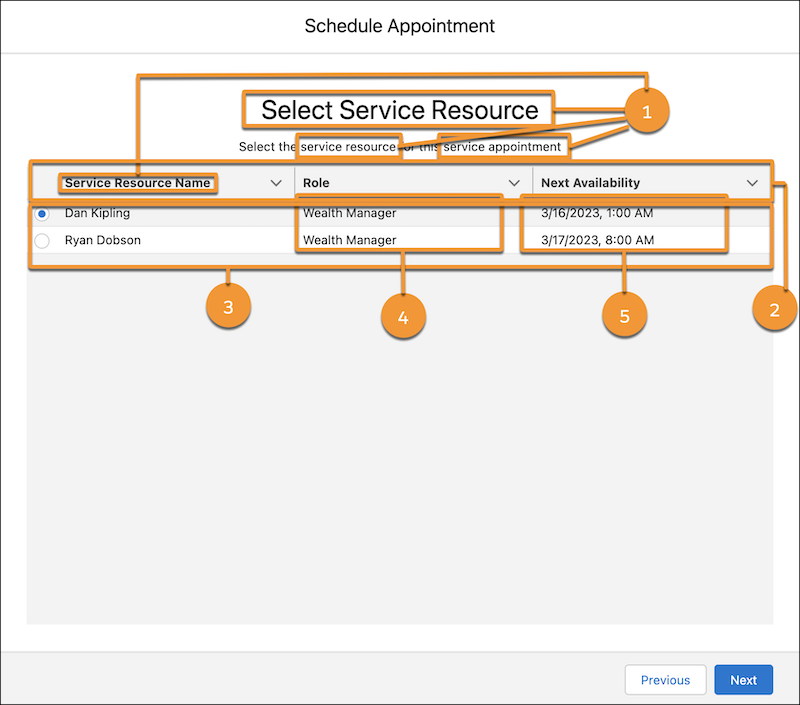
Task: Select the radio button for Dan Kipling
Action: [x=40, y=213]
